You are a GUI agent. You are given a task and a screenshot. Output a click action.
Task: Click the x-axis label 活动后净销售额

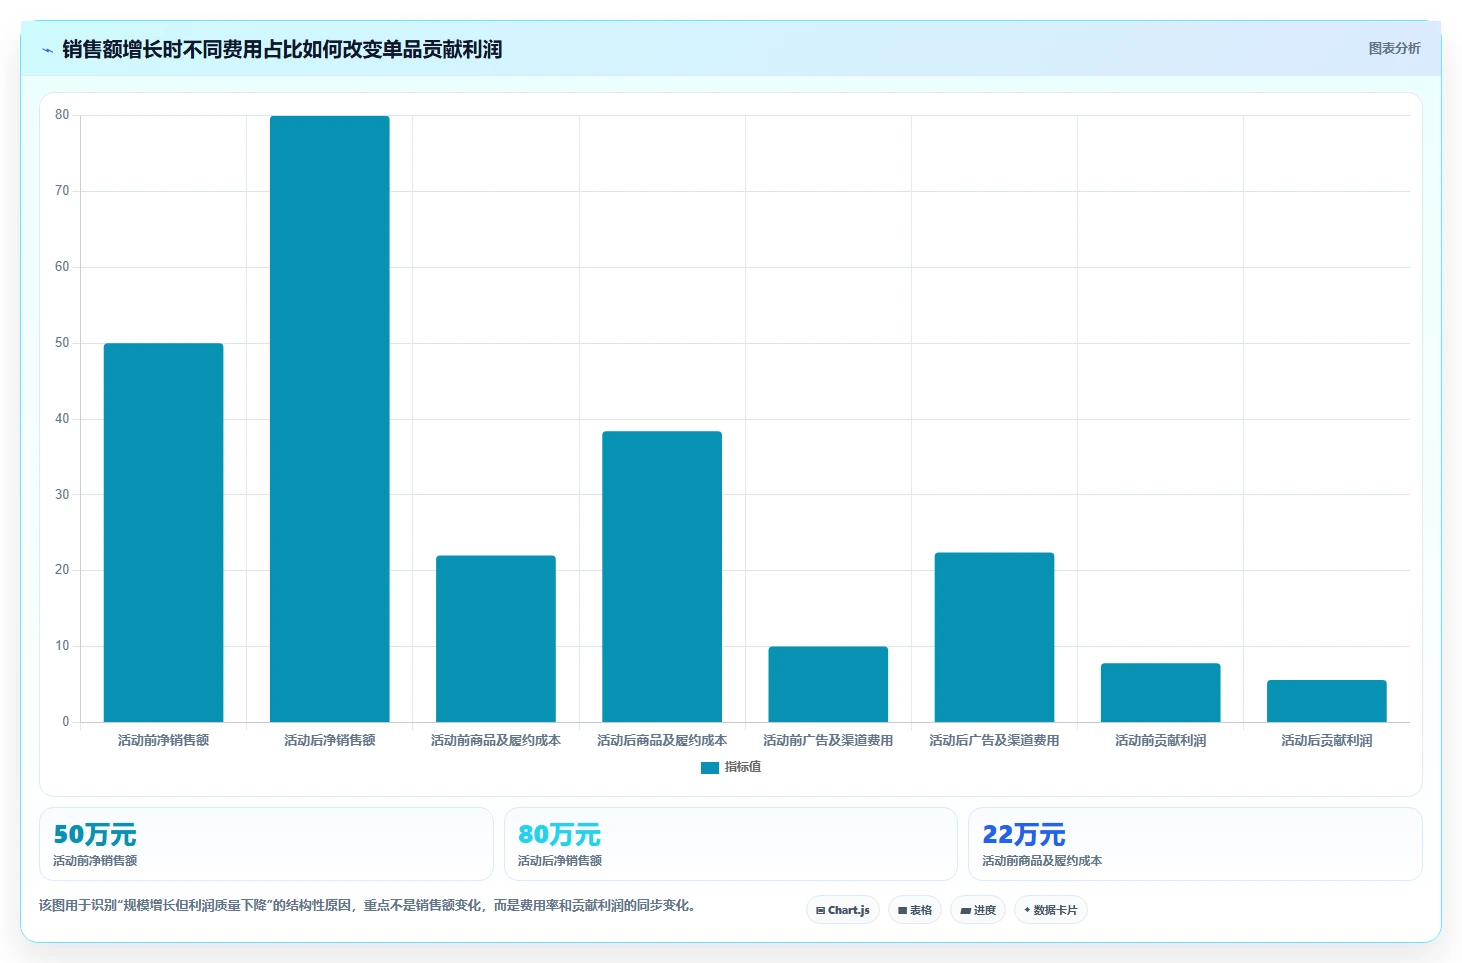point(329,741)
